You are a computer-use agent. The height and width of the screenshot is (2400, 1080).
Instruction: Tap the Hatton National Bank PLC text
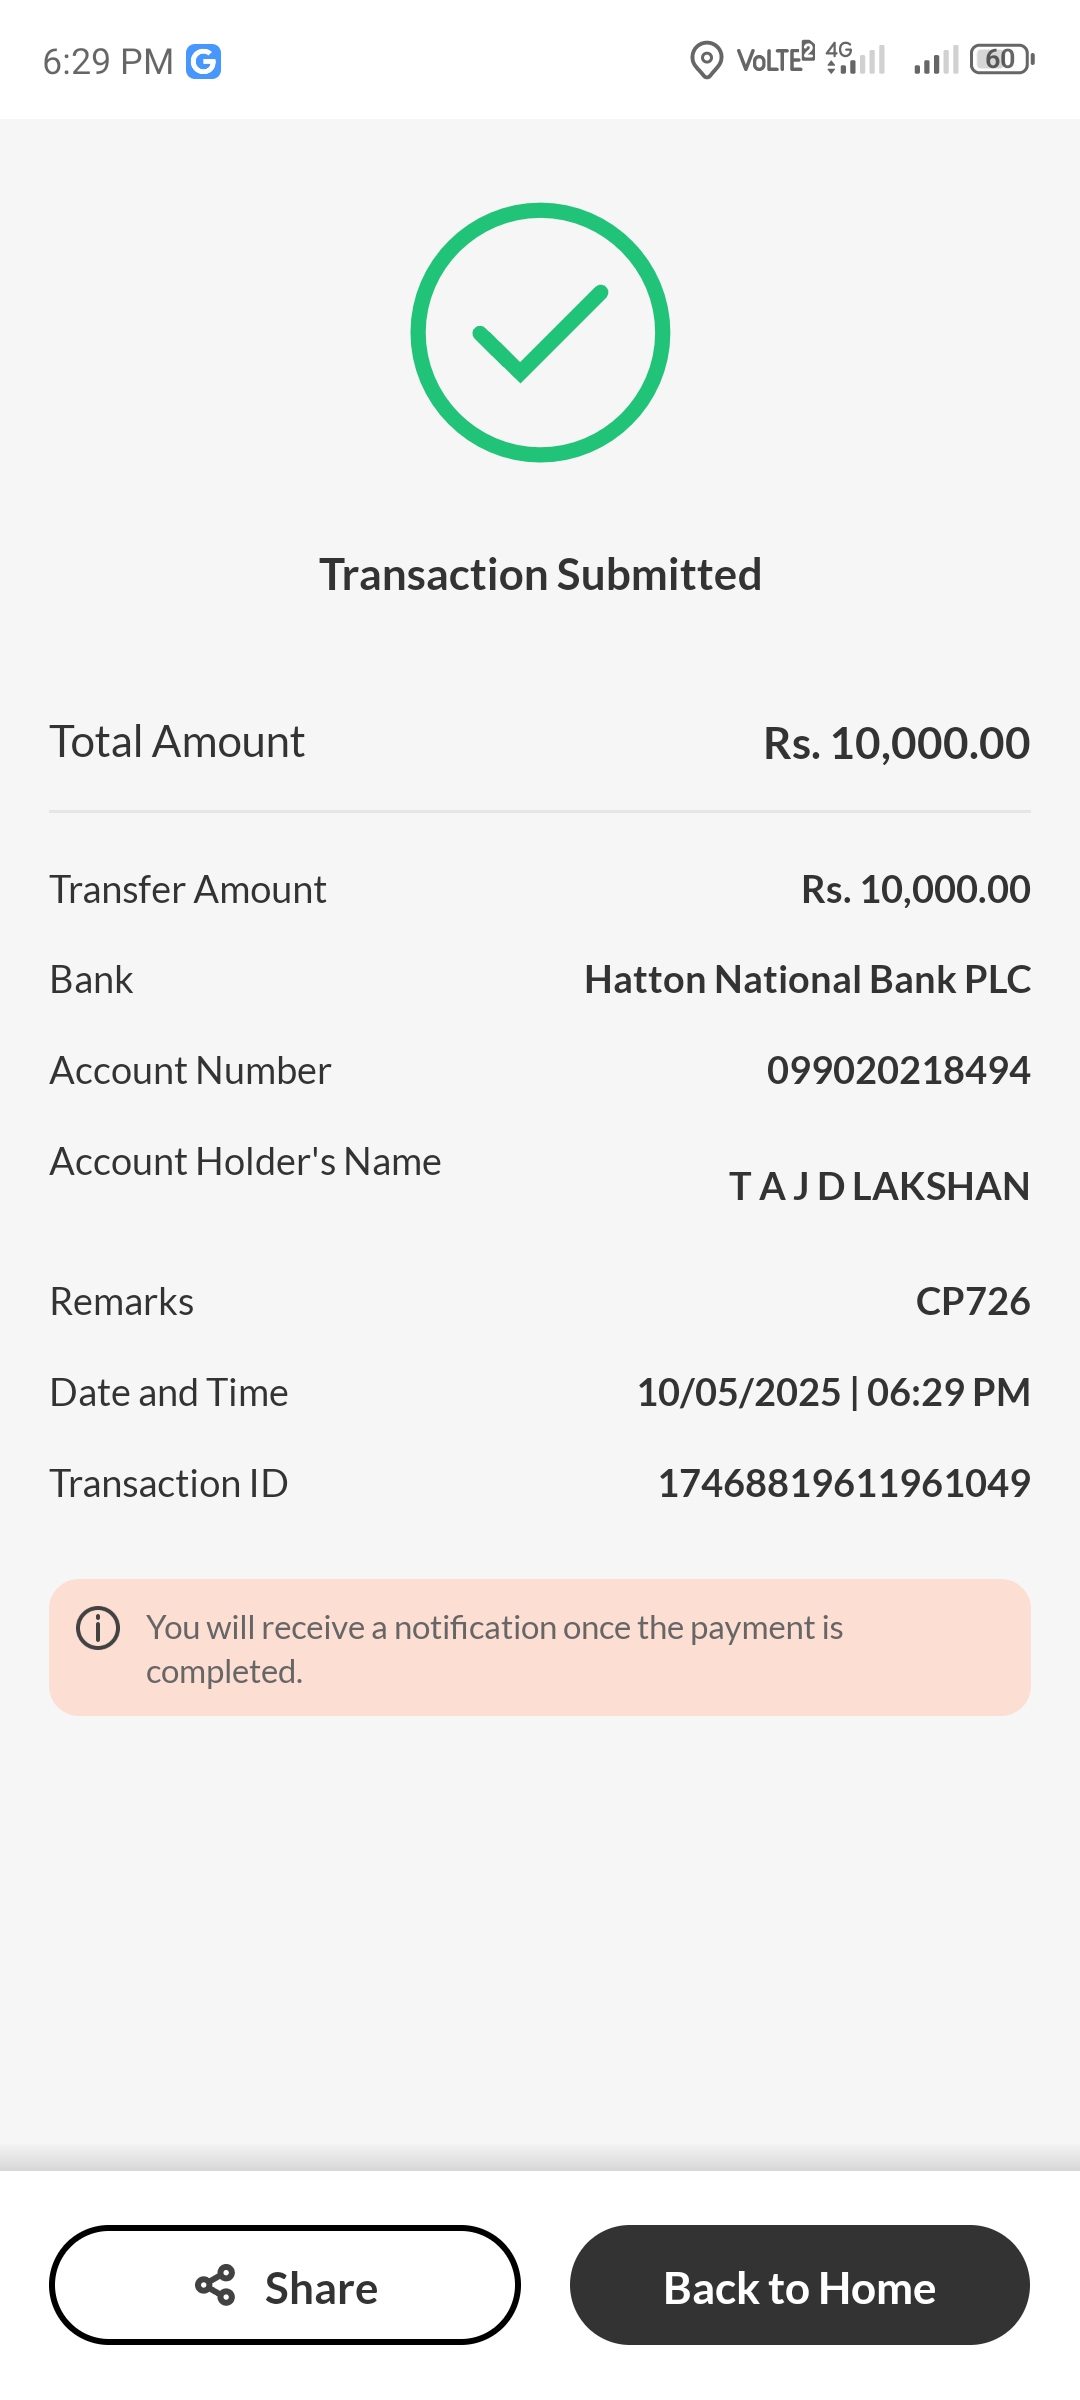[x=807, y=980]
